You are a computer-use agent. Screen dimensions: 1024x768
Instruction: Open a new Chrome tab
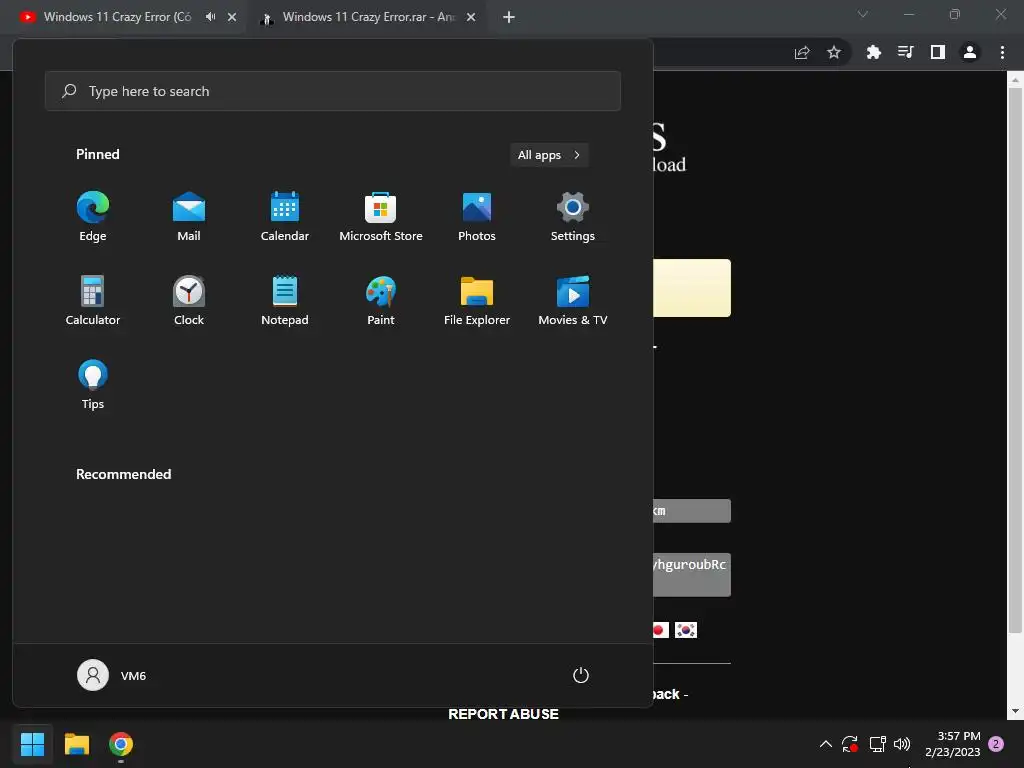click(509, 17)
